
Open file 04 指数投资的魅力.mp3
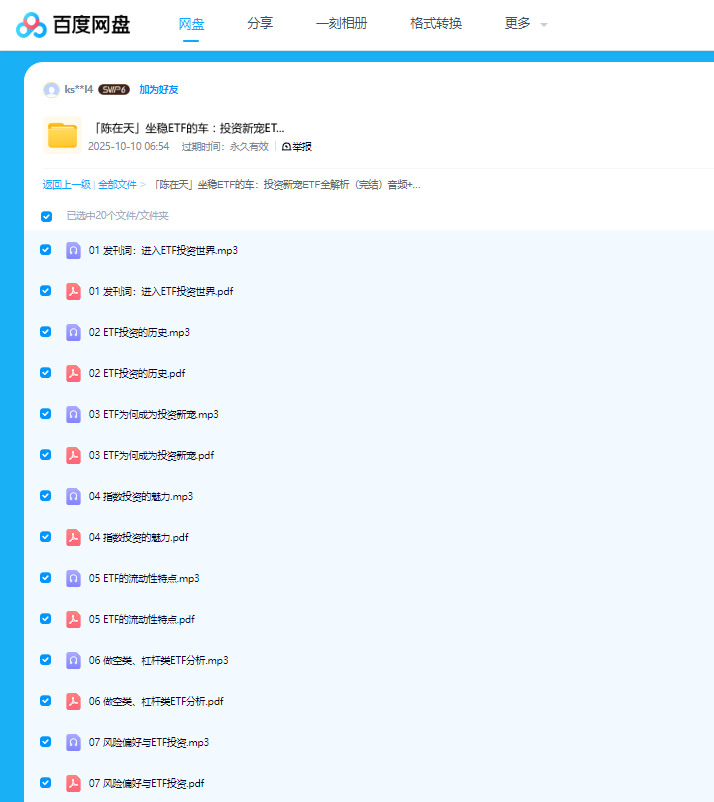tap(141, 496)
